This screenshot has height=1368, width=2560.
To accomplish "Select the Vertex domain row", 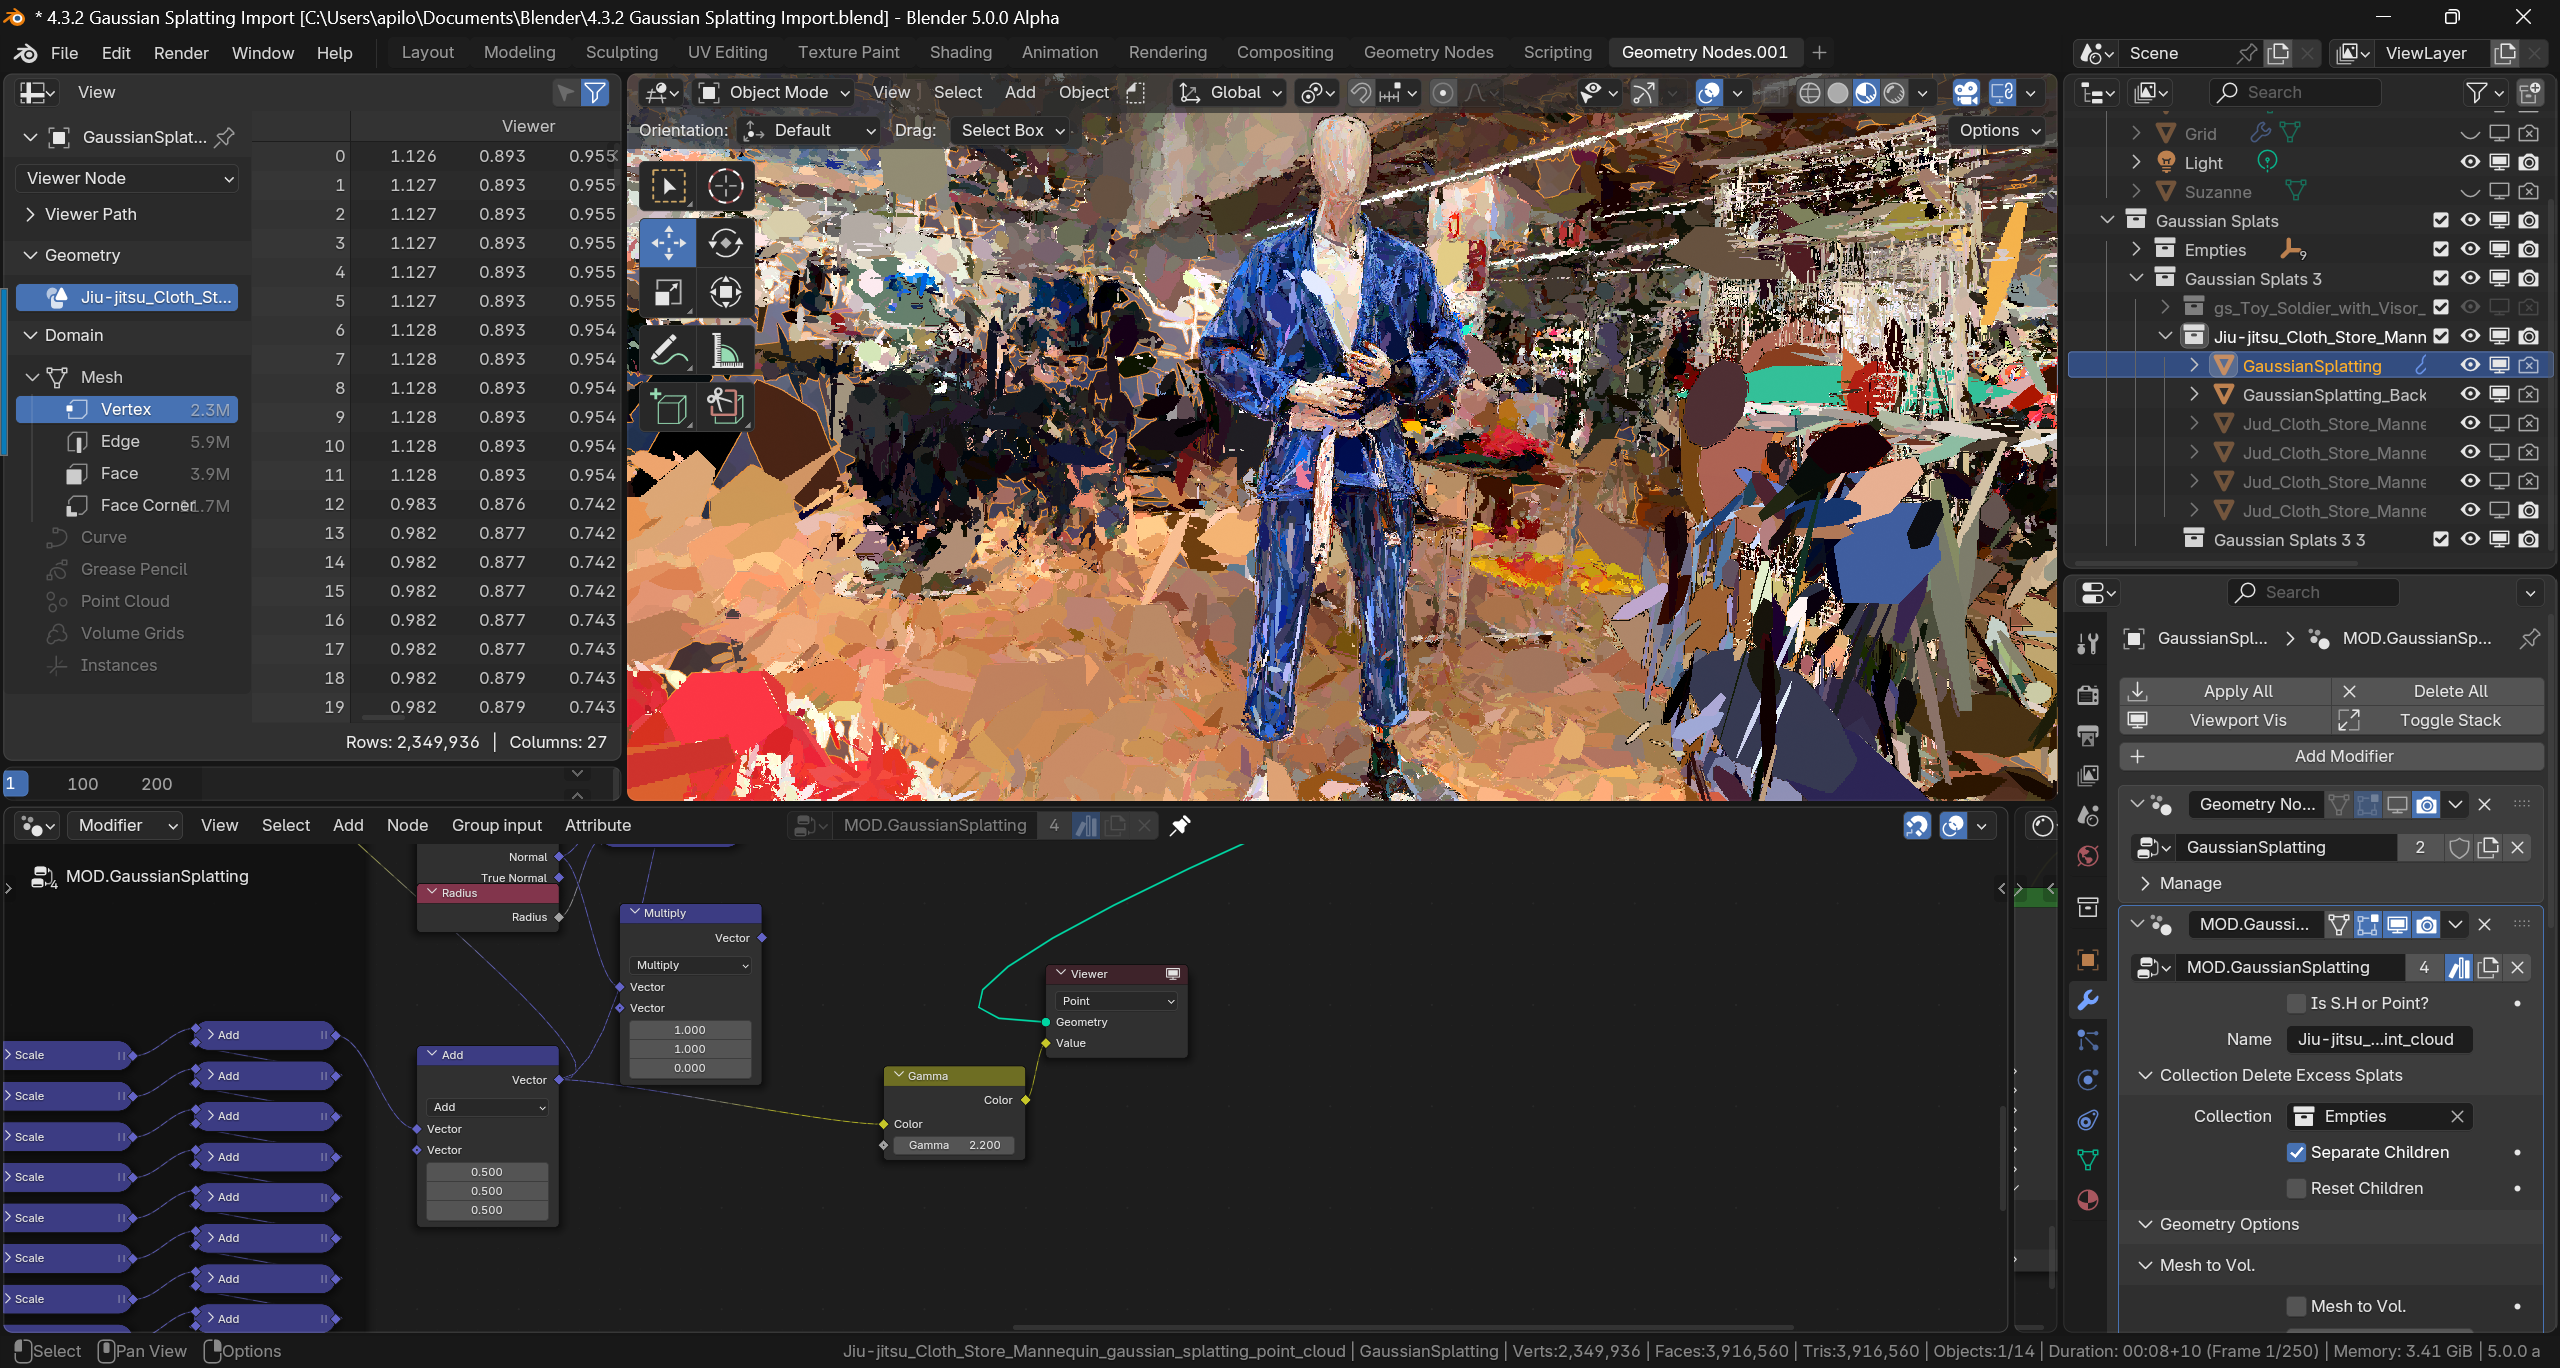I will 127,409.
